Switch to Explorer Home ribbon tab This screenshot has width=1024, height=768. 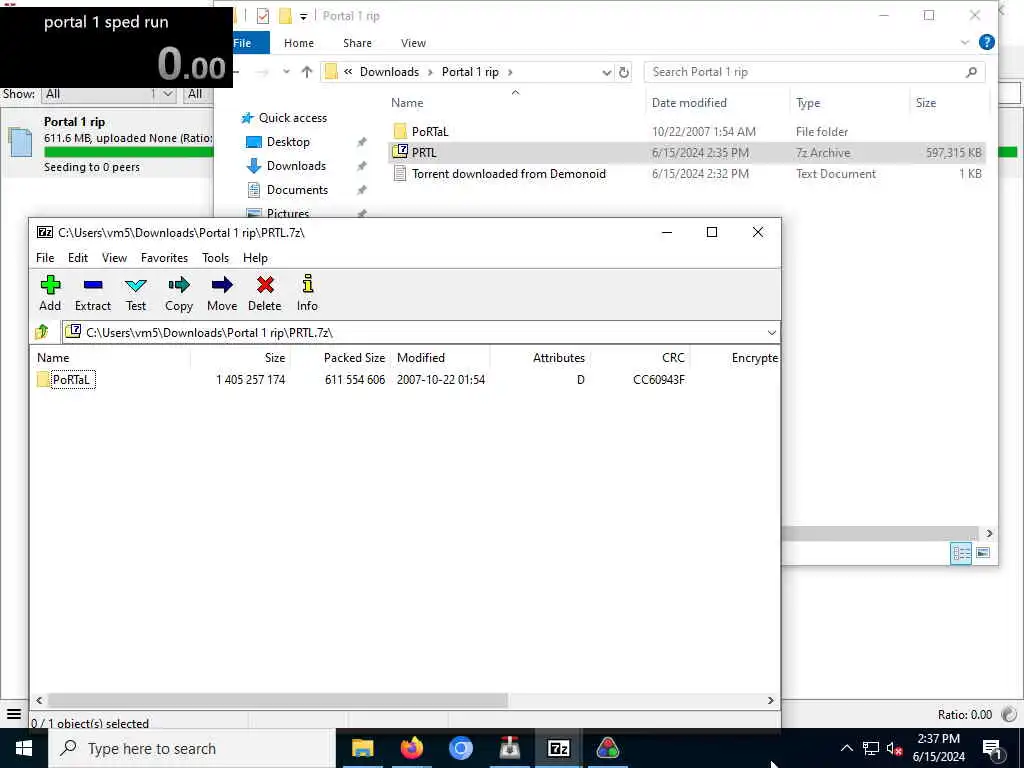point(299,43)
